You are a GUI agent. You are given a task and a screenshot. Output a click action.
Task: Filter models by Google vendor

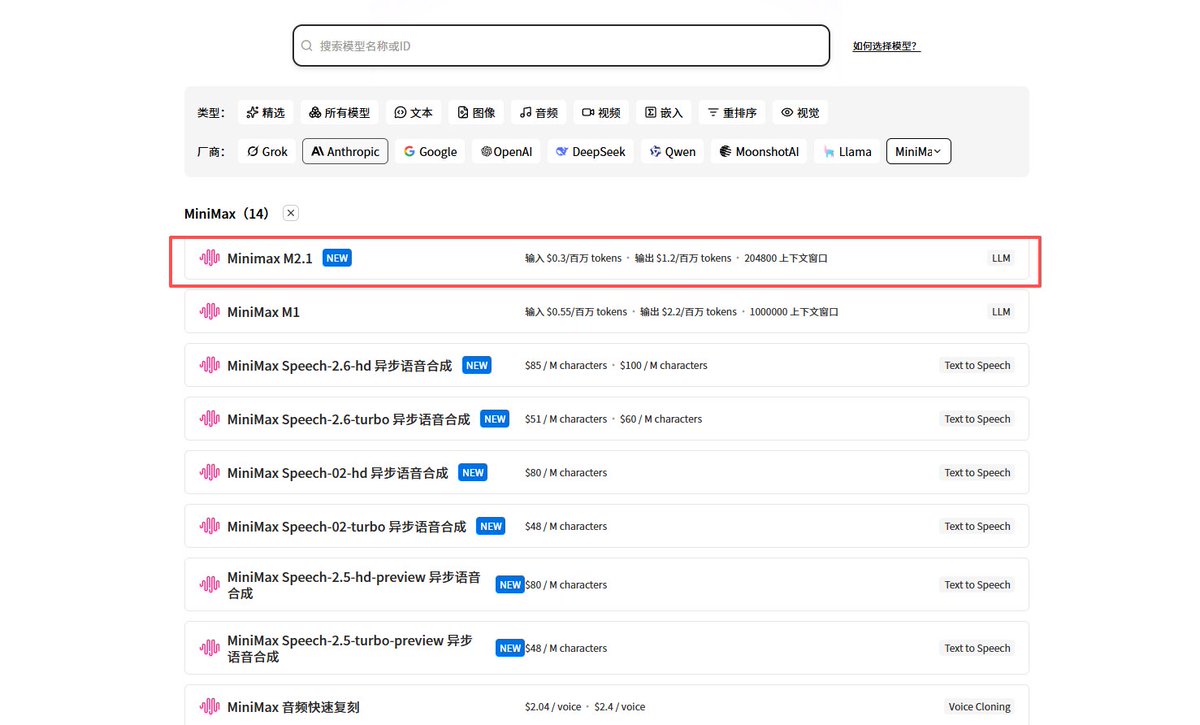430,152
